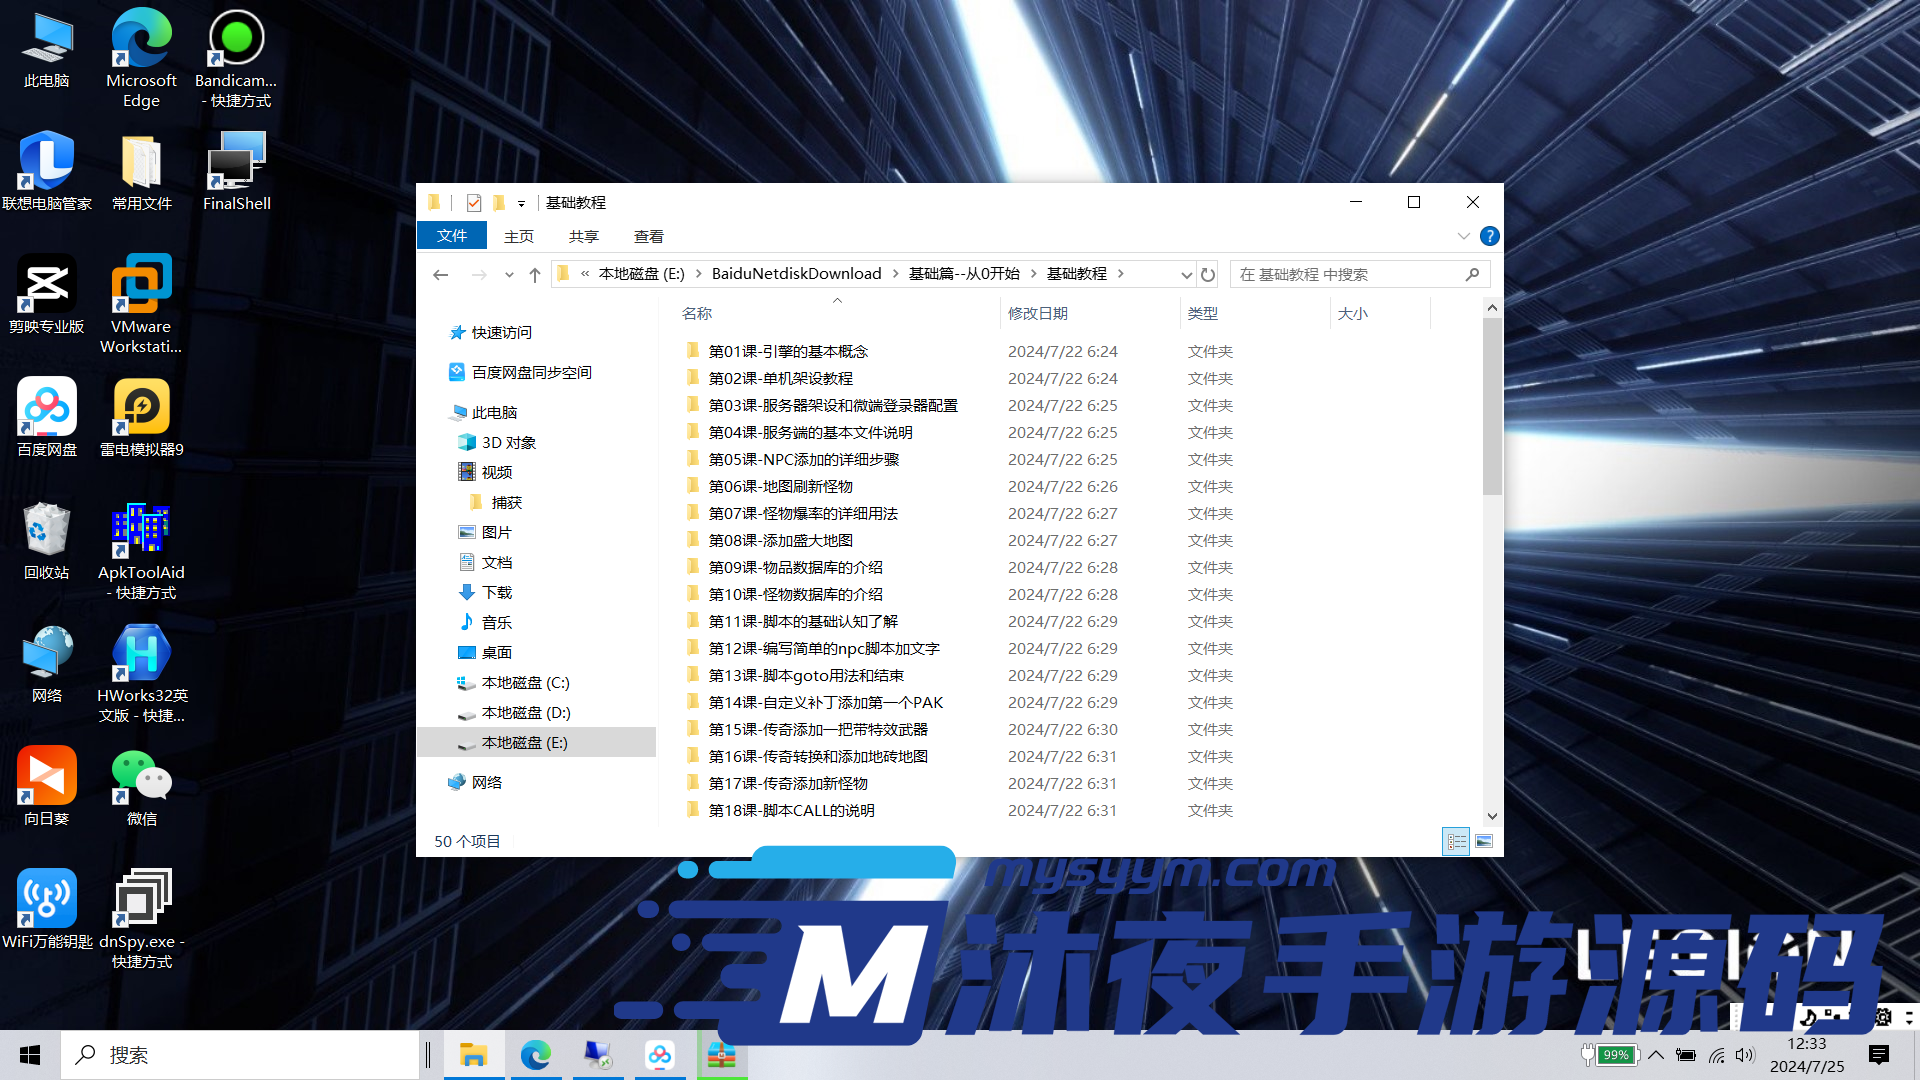Click the up-one-level navigation arrow
The height and width of the screenshot is (1080, 1920).
534,274
